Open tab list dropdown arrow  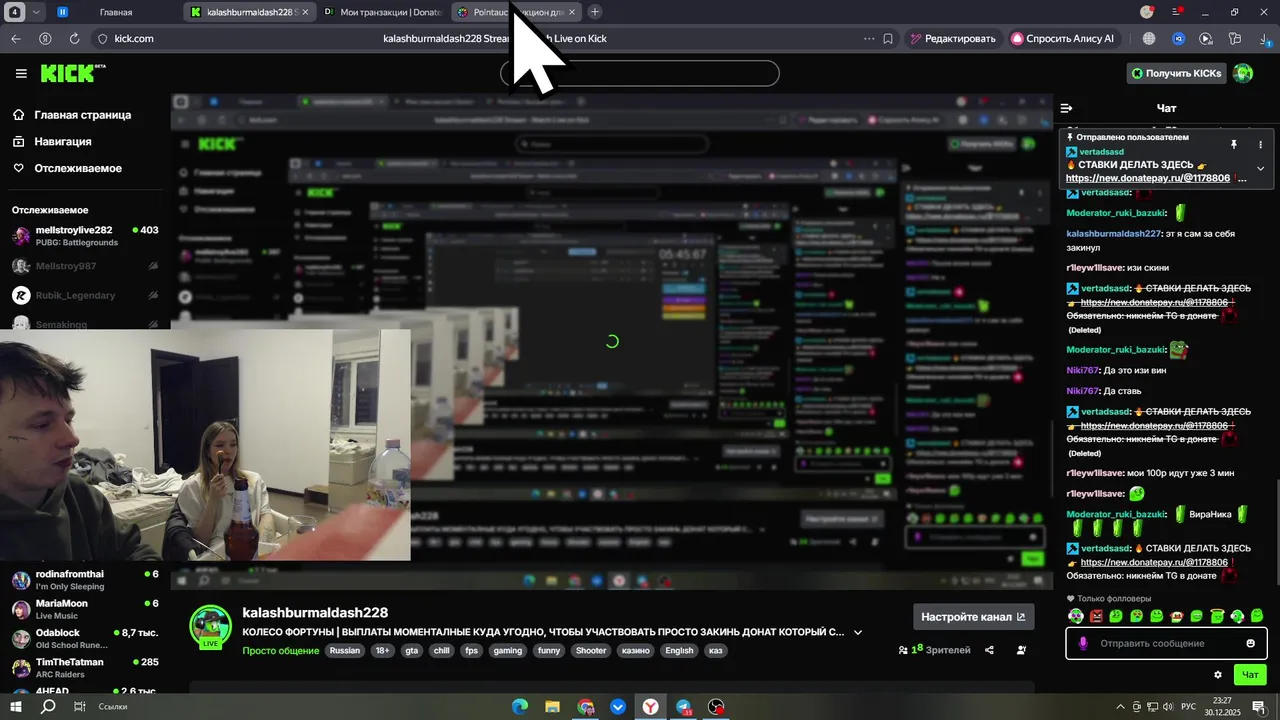[36, 12]
